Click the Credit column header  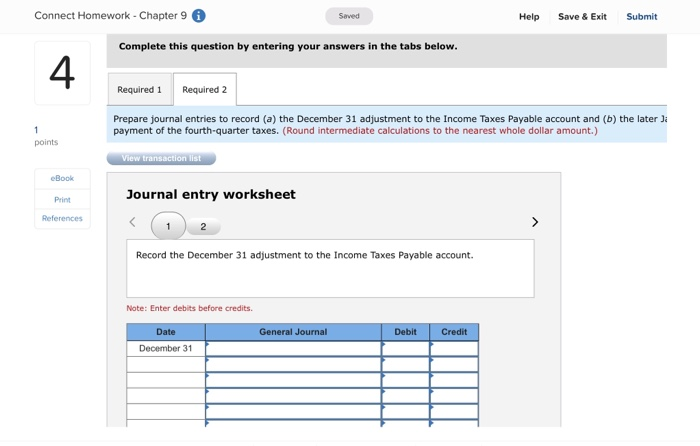[454, 332]
